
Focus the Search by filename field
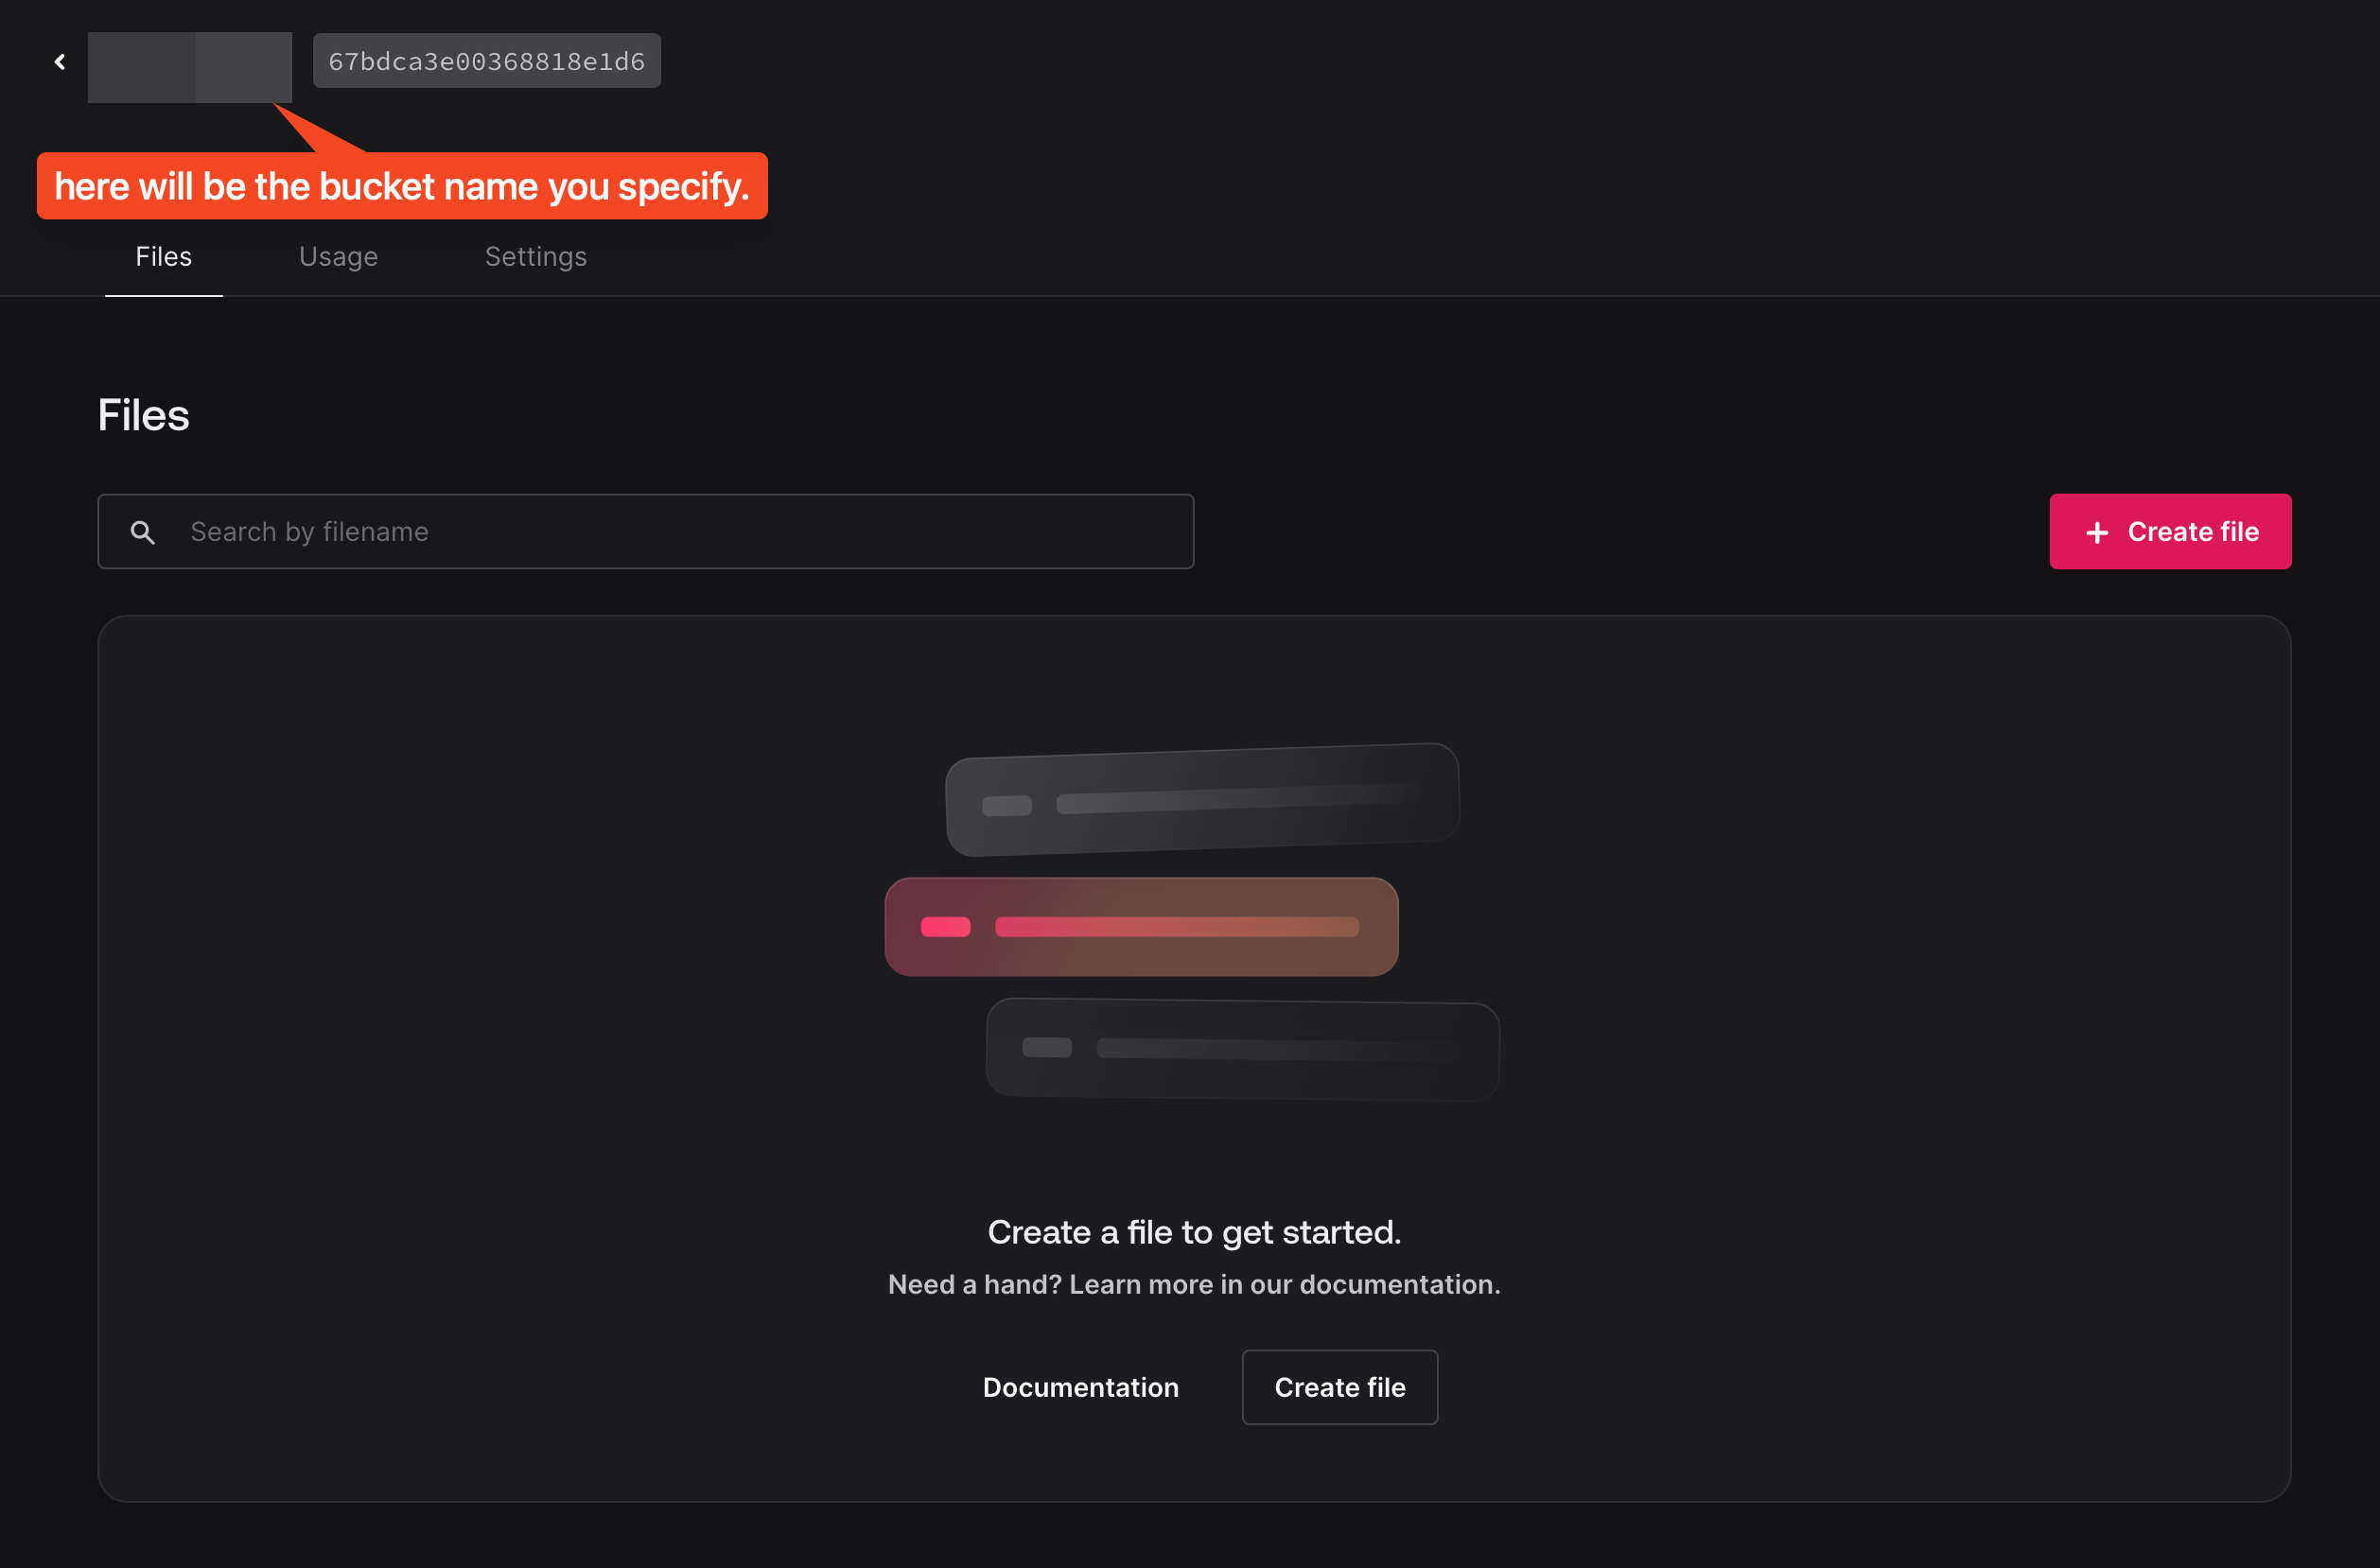[646, 532]
